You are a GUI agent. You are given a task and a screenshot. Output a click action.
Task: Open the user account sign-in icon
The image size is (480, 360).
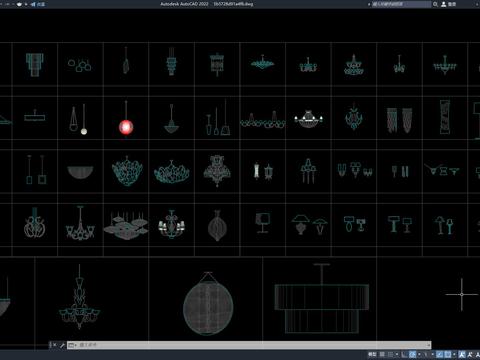444,4
